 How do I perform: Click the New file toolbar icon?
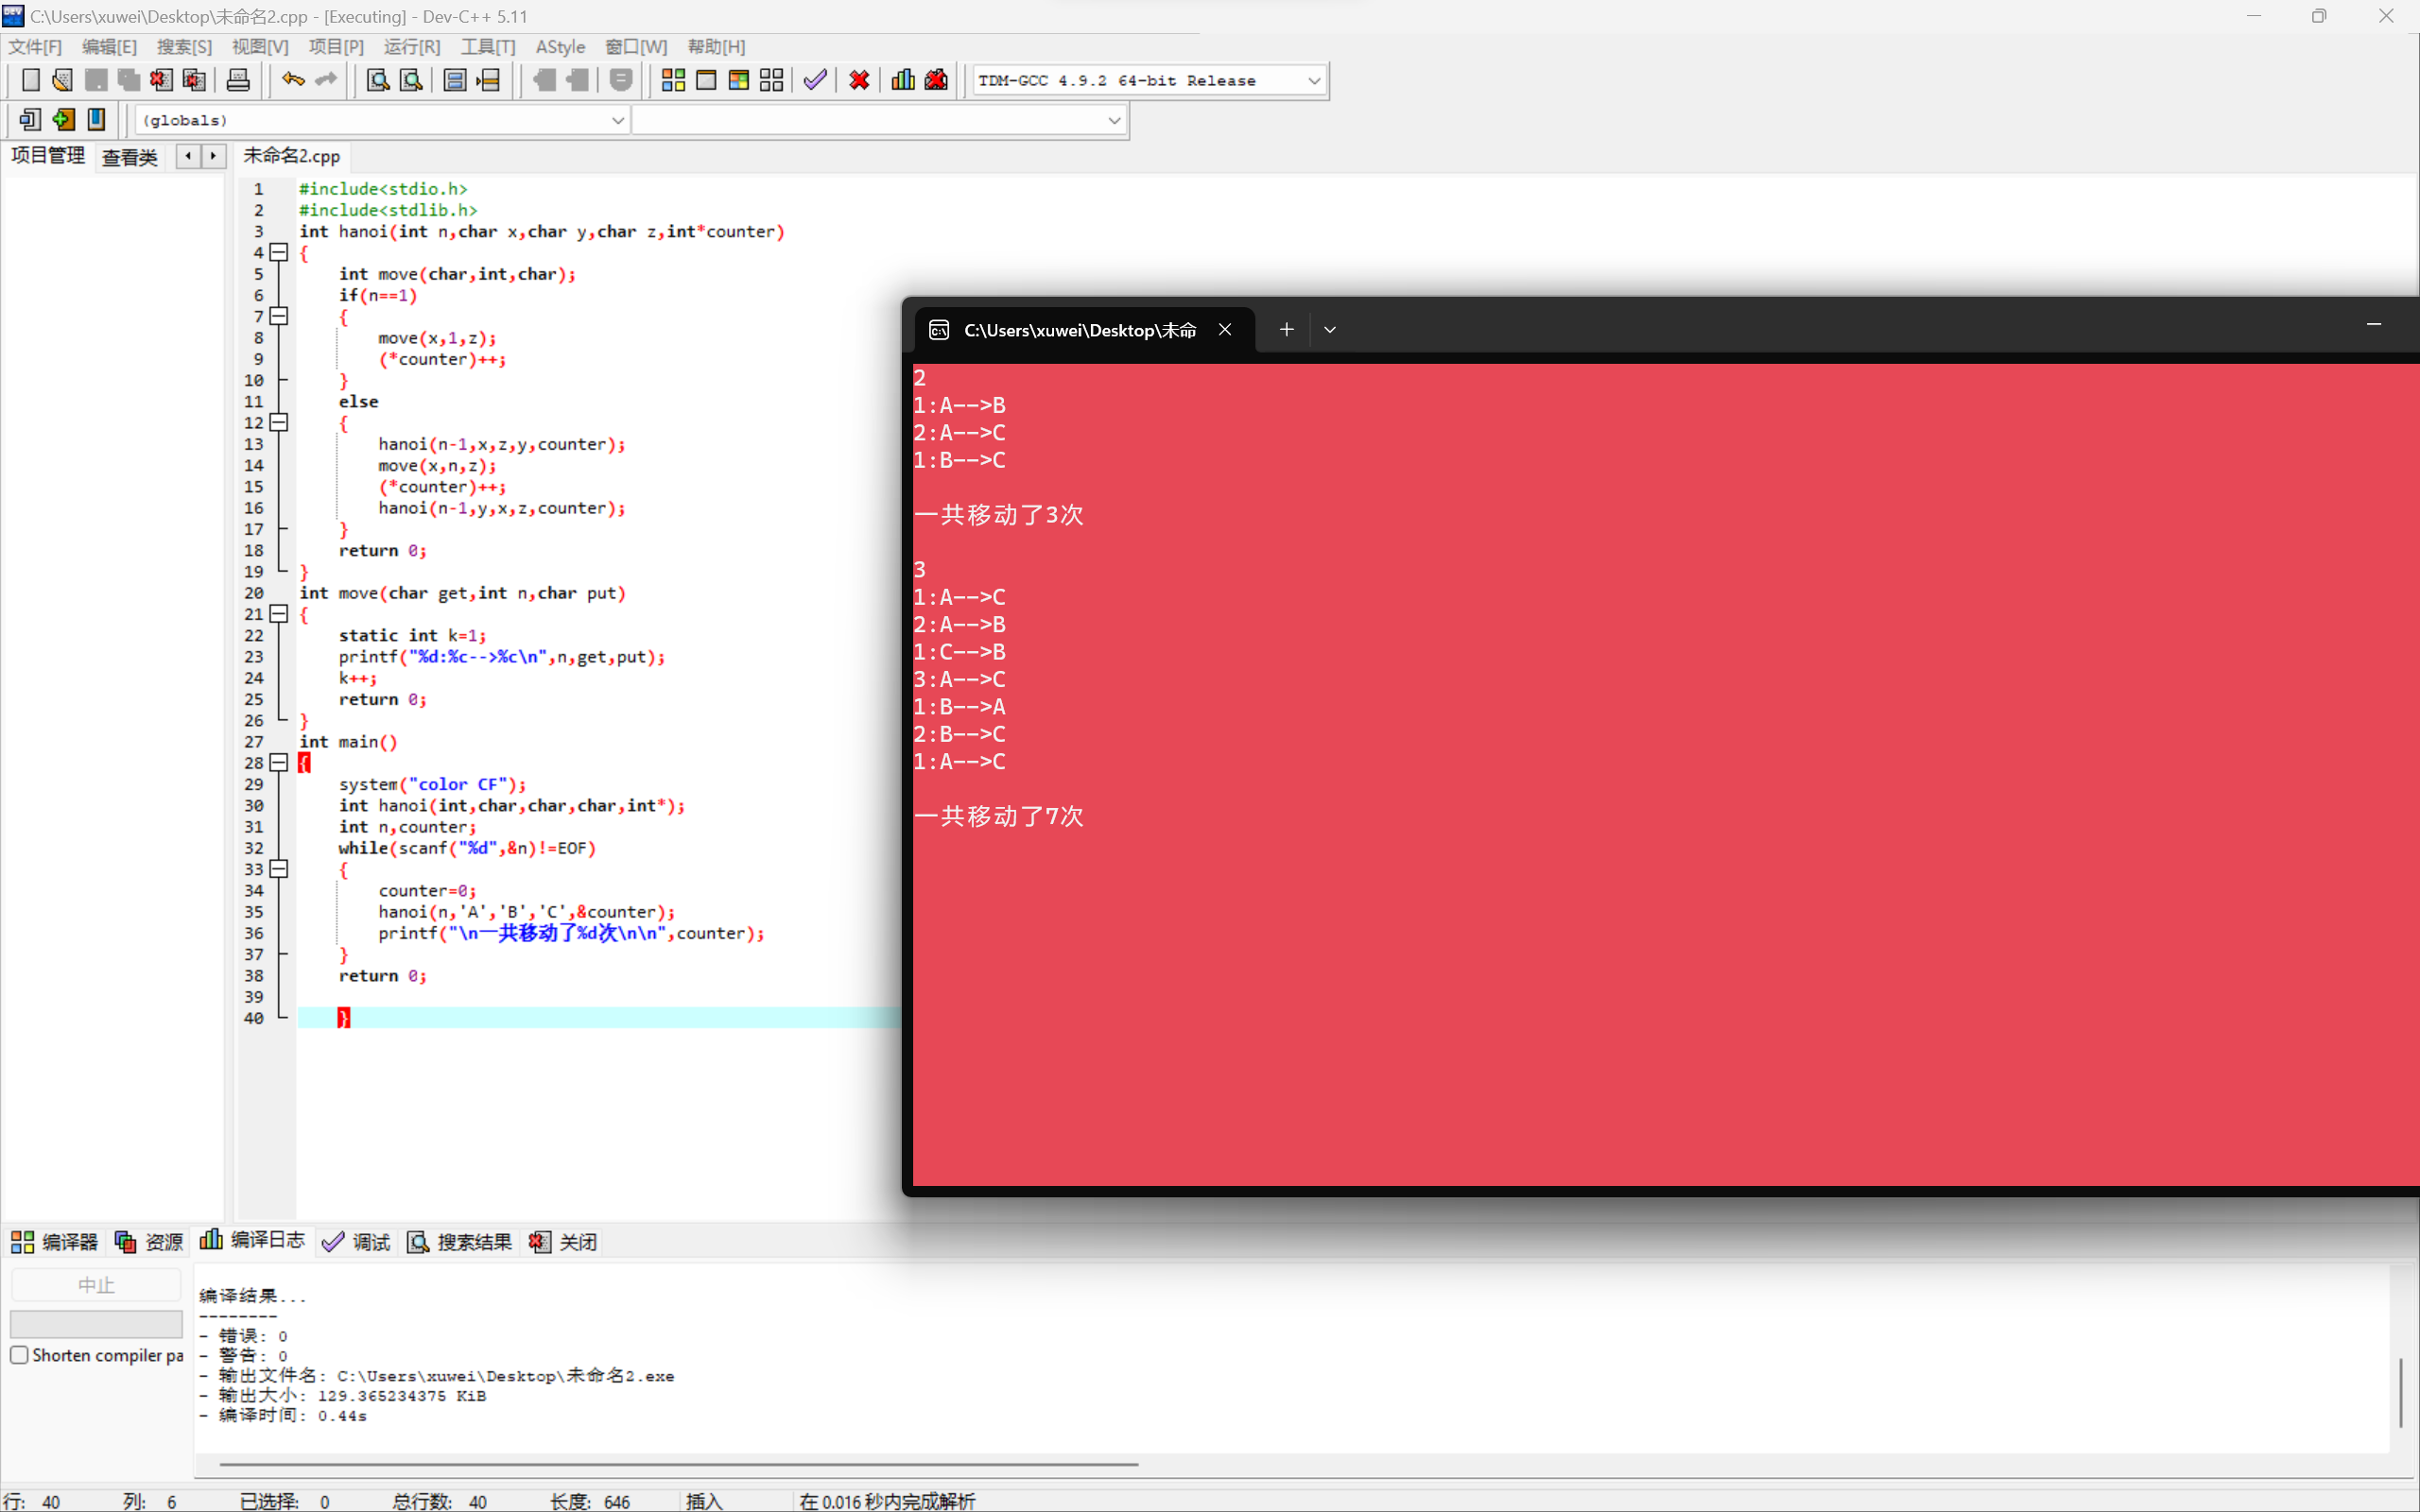click(30, 80)
